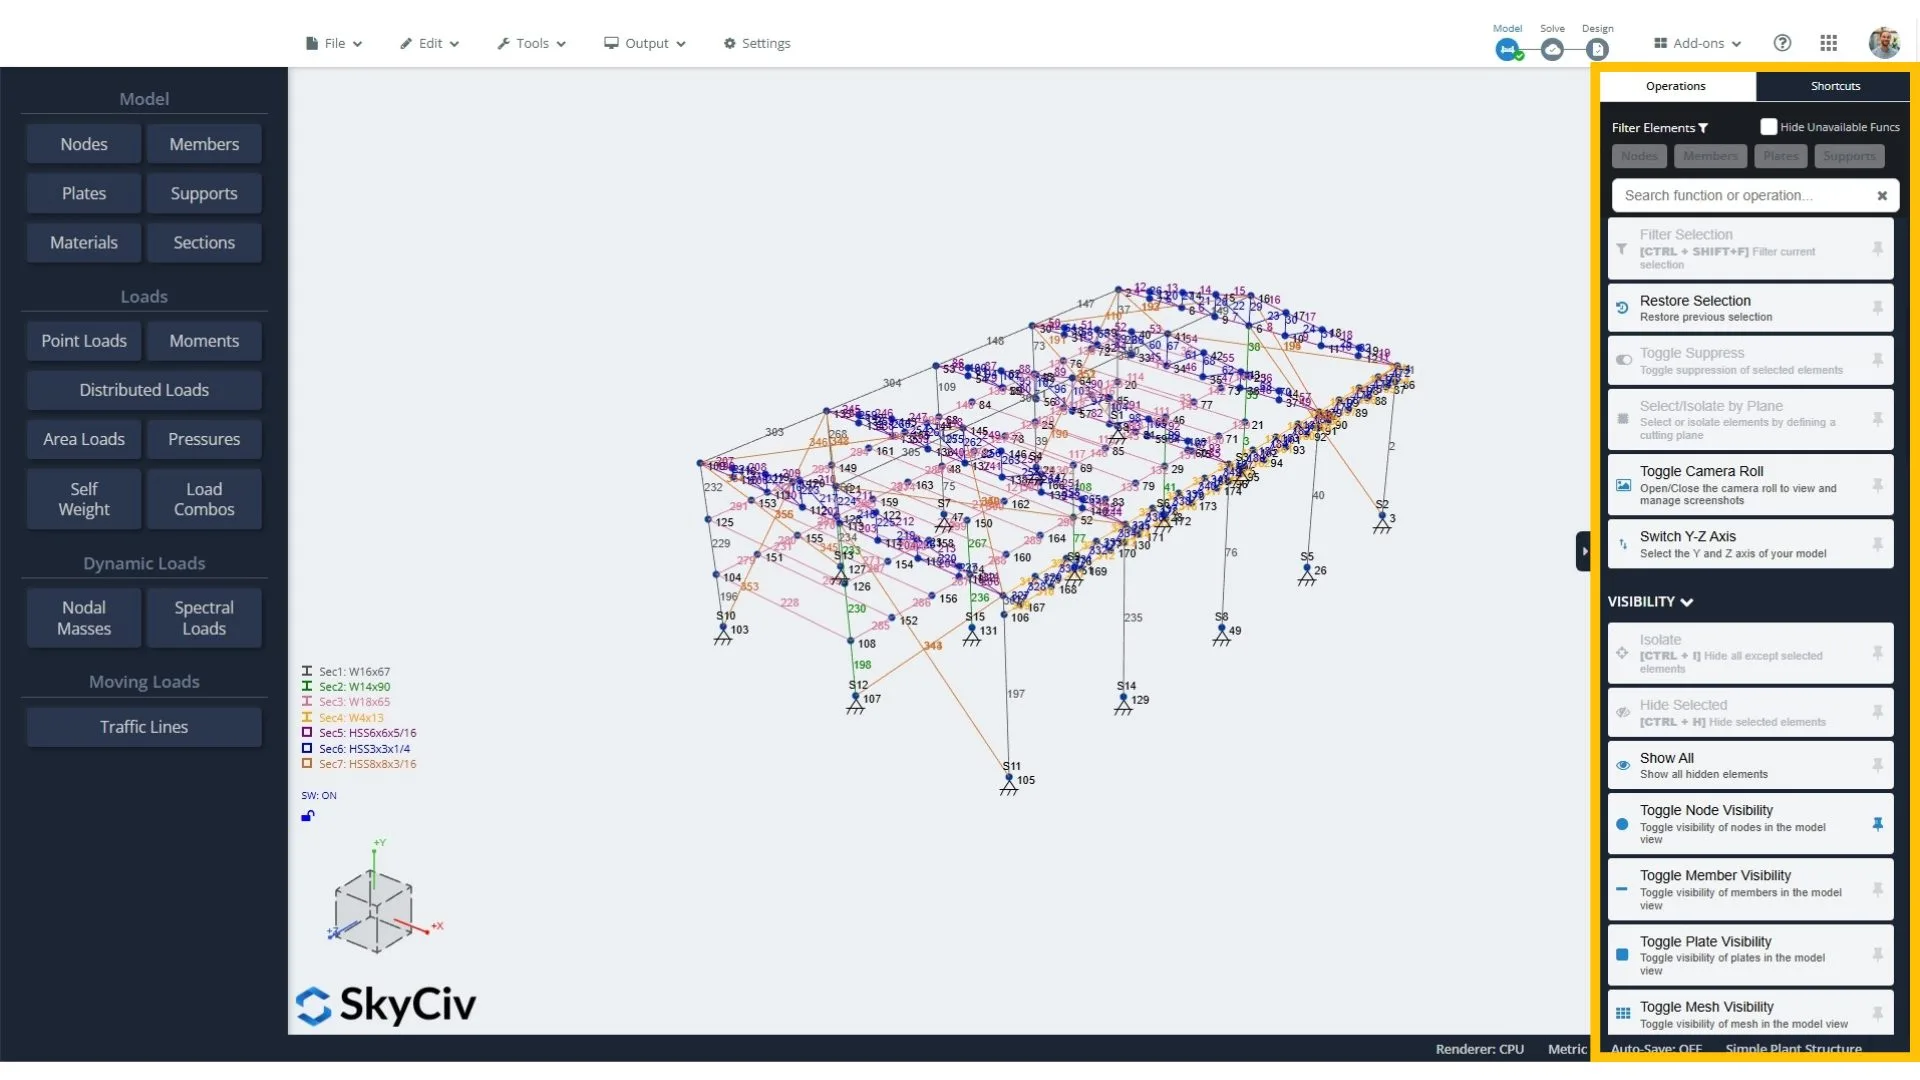Image resolution: width=1920 pixels, height=1080 pixels.
Task: Open the Load Combos button
Action: tap(204, 499)
